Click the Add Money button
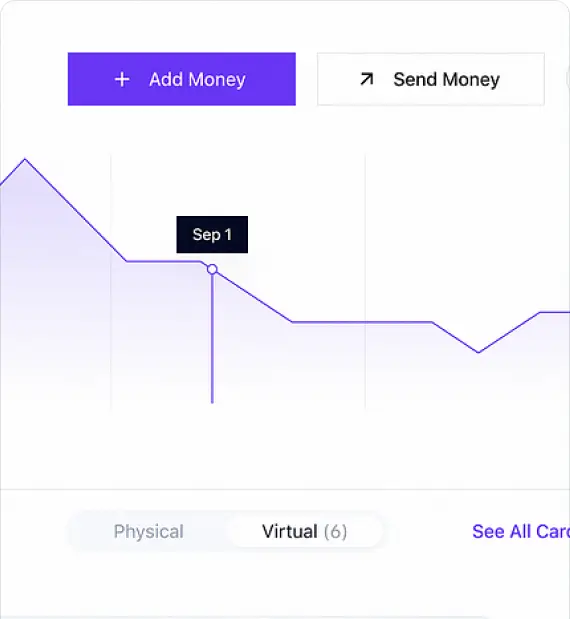The width and height of the screenshot is (570, 619). [182, 79]
